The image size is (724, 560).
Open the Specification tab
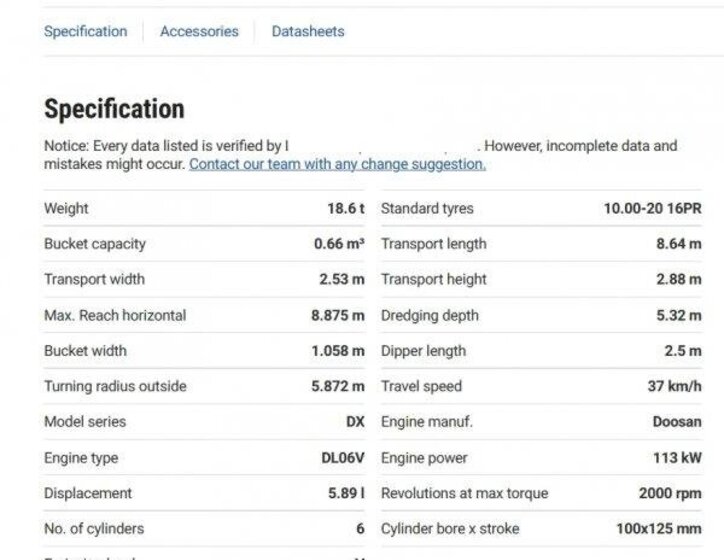(85, 31)
